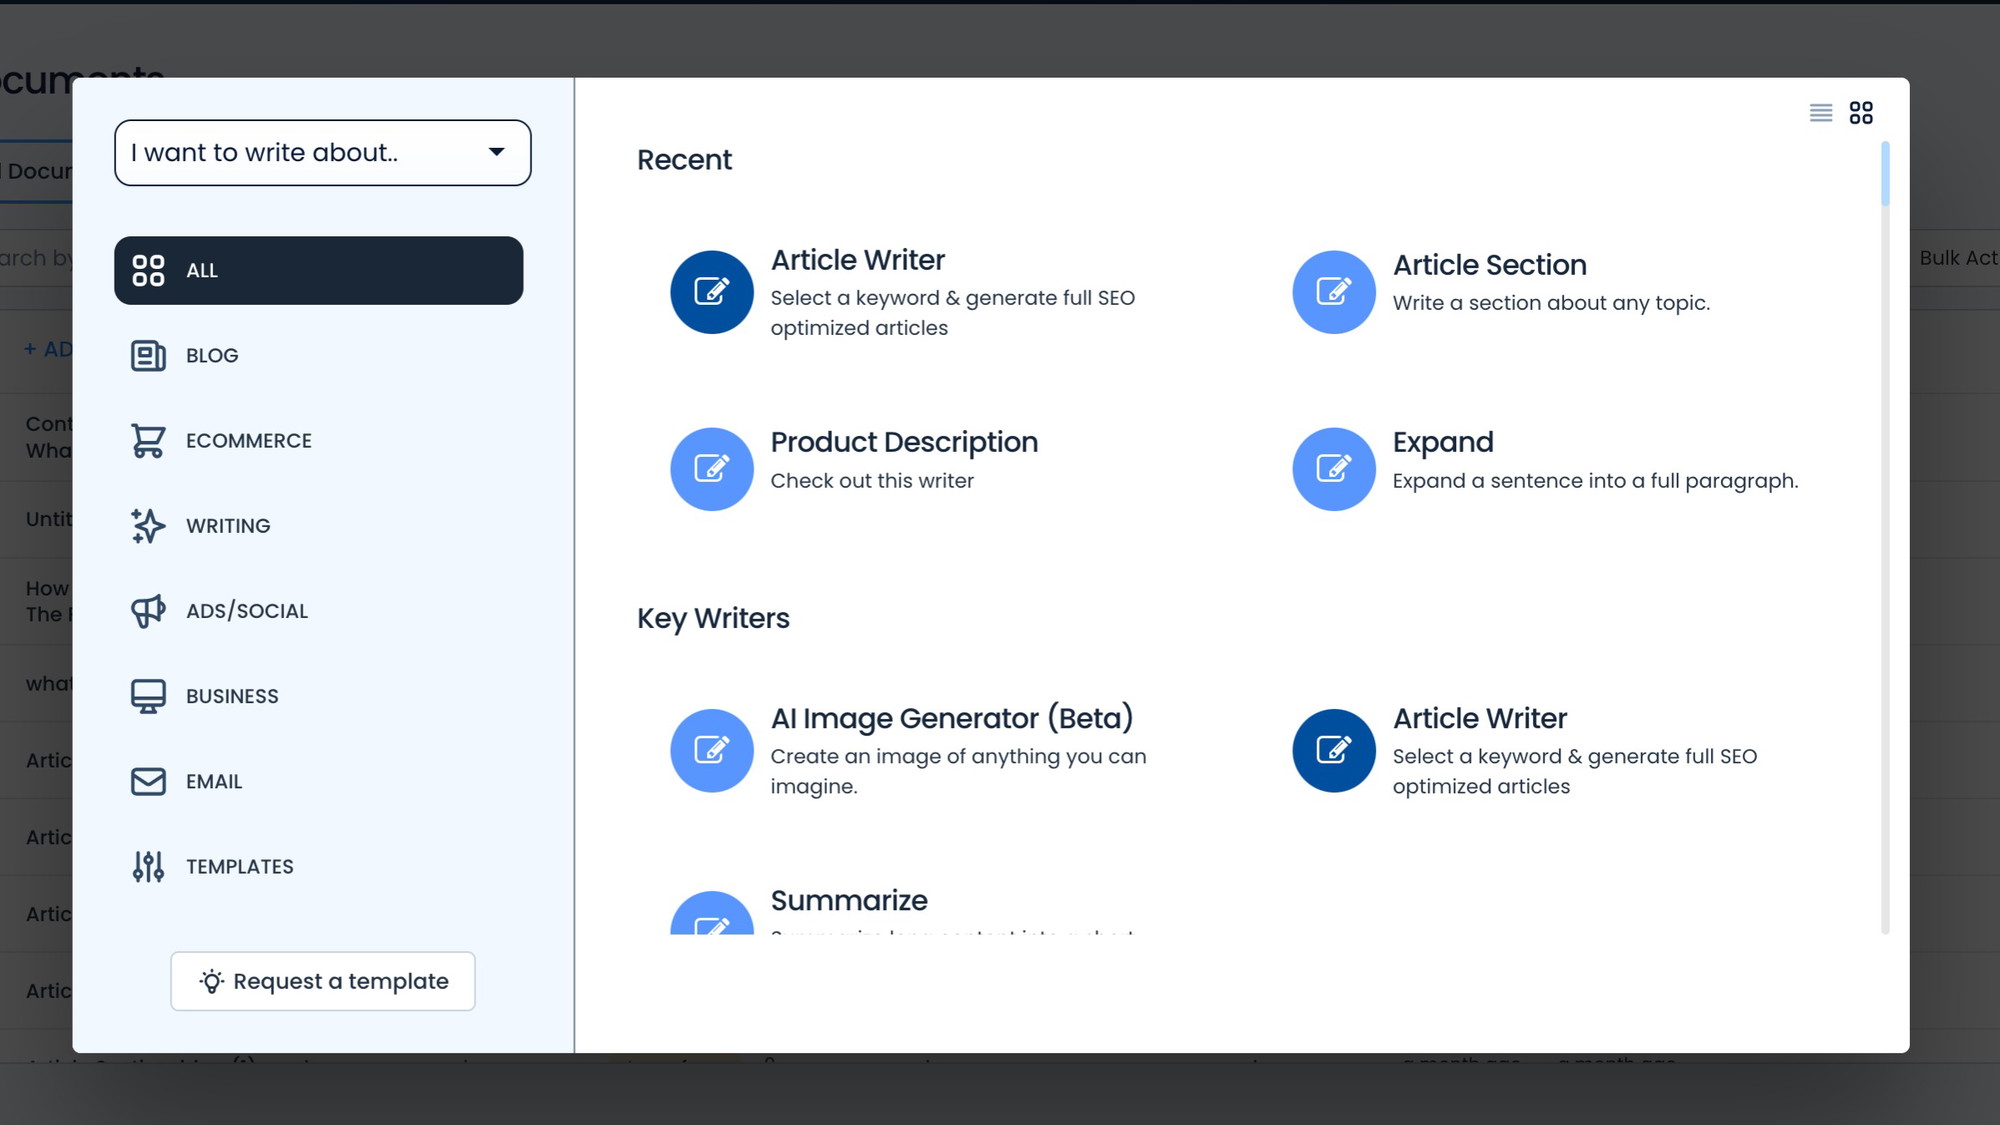This screenshot has height=1125, width=2000.
Task: Switch to the list view layout
Action: pos(1820,113)
